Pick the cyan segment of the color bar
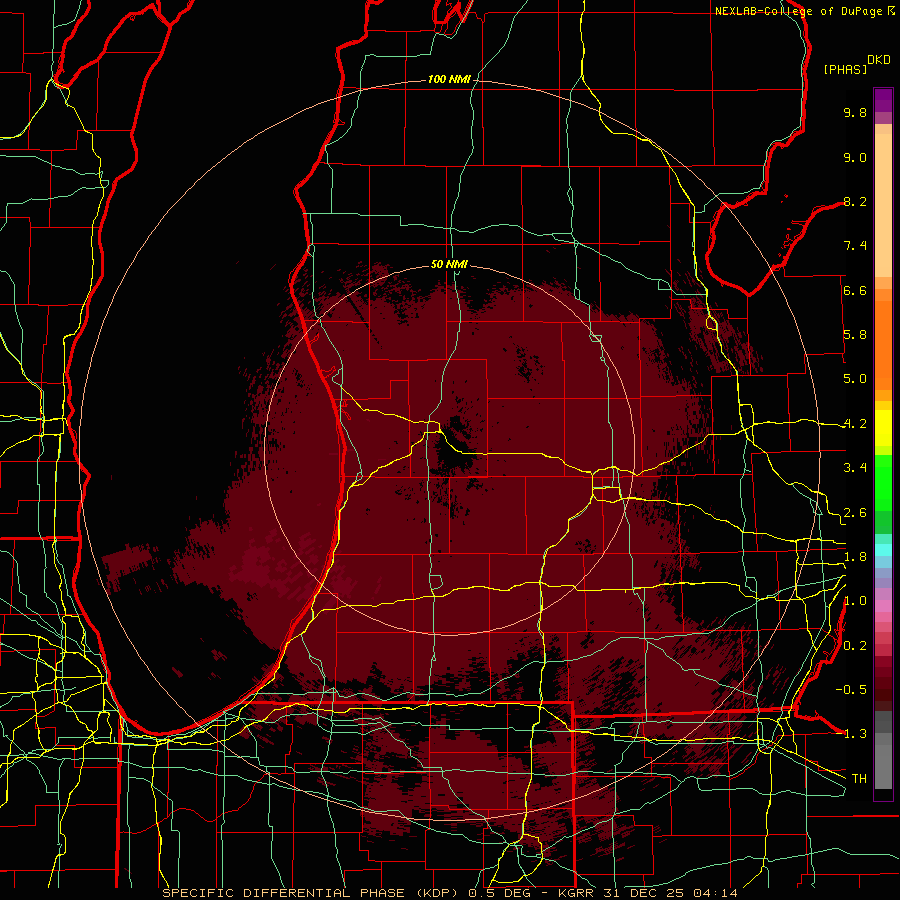 tap(883, 550)
